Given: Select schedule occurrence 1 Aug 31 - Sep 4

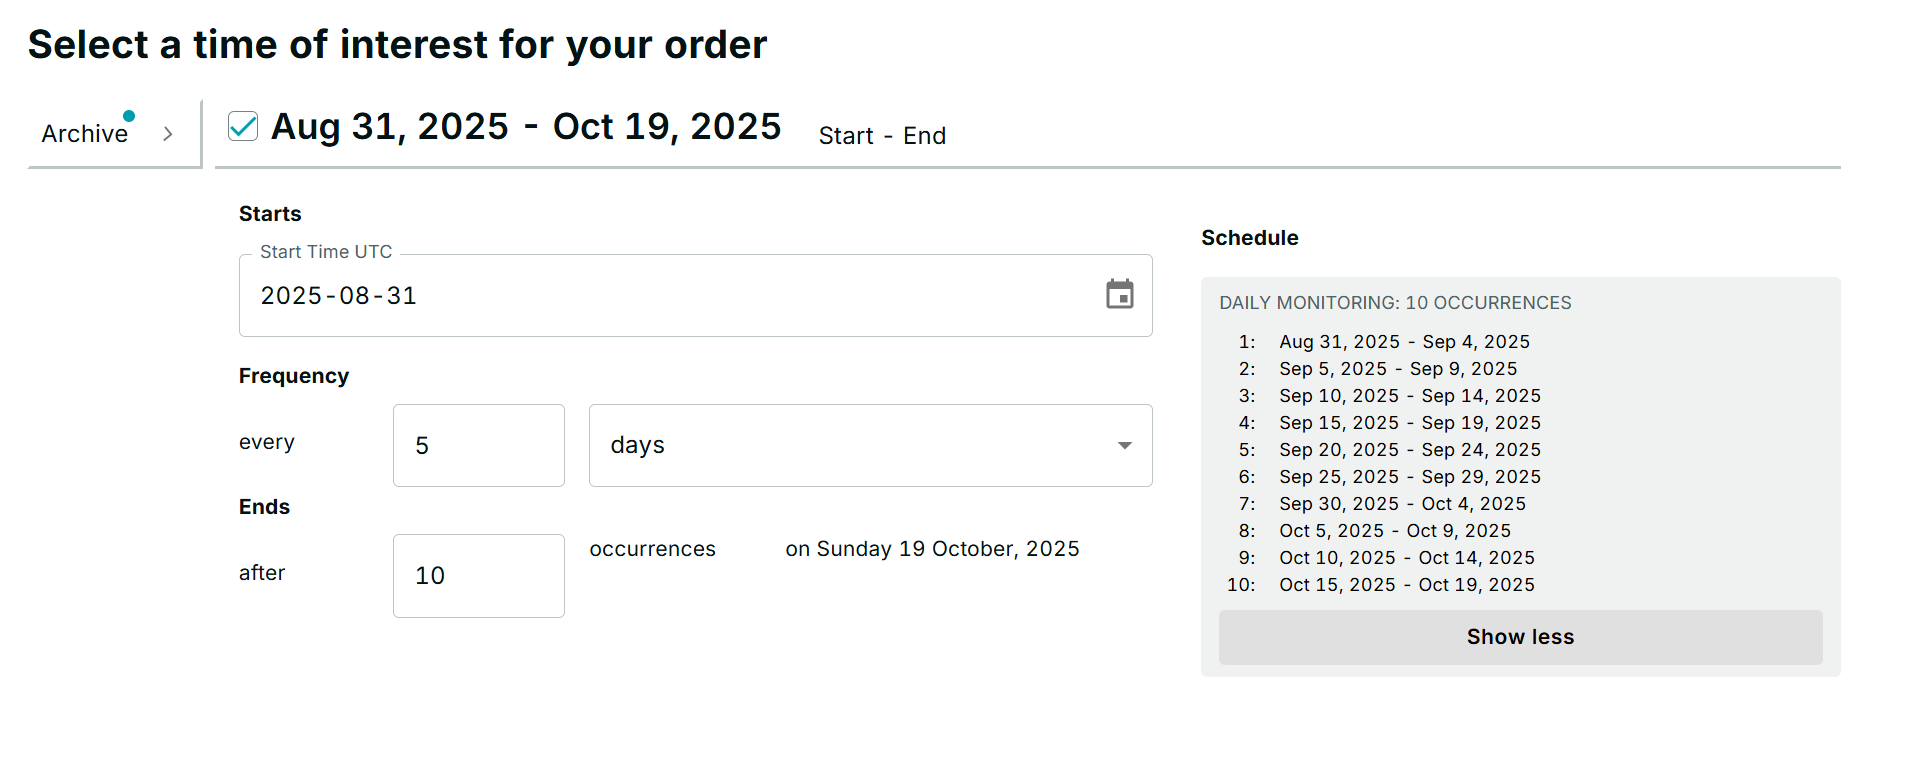Looking at the screenshot, I should pos(1404,342).
